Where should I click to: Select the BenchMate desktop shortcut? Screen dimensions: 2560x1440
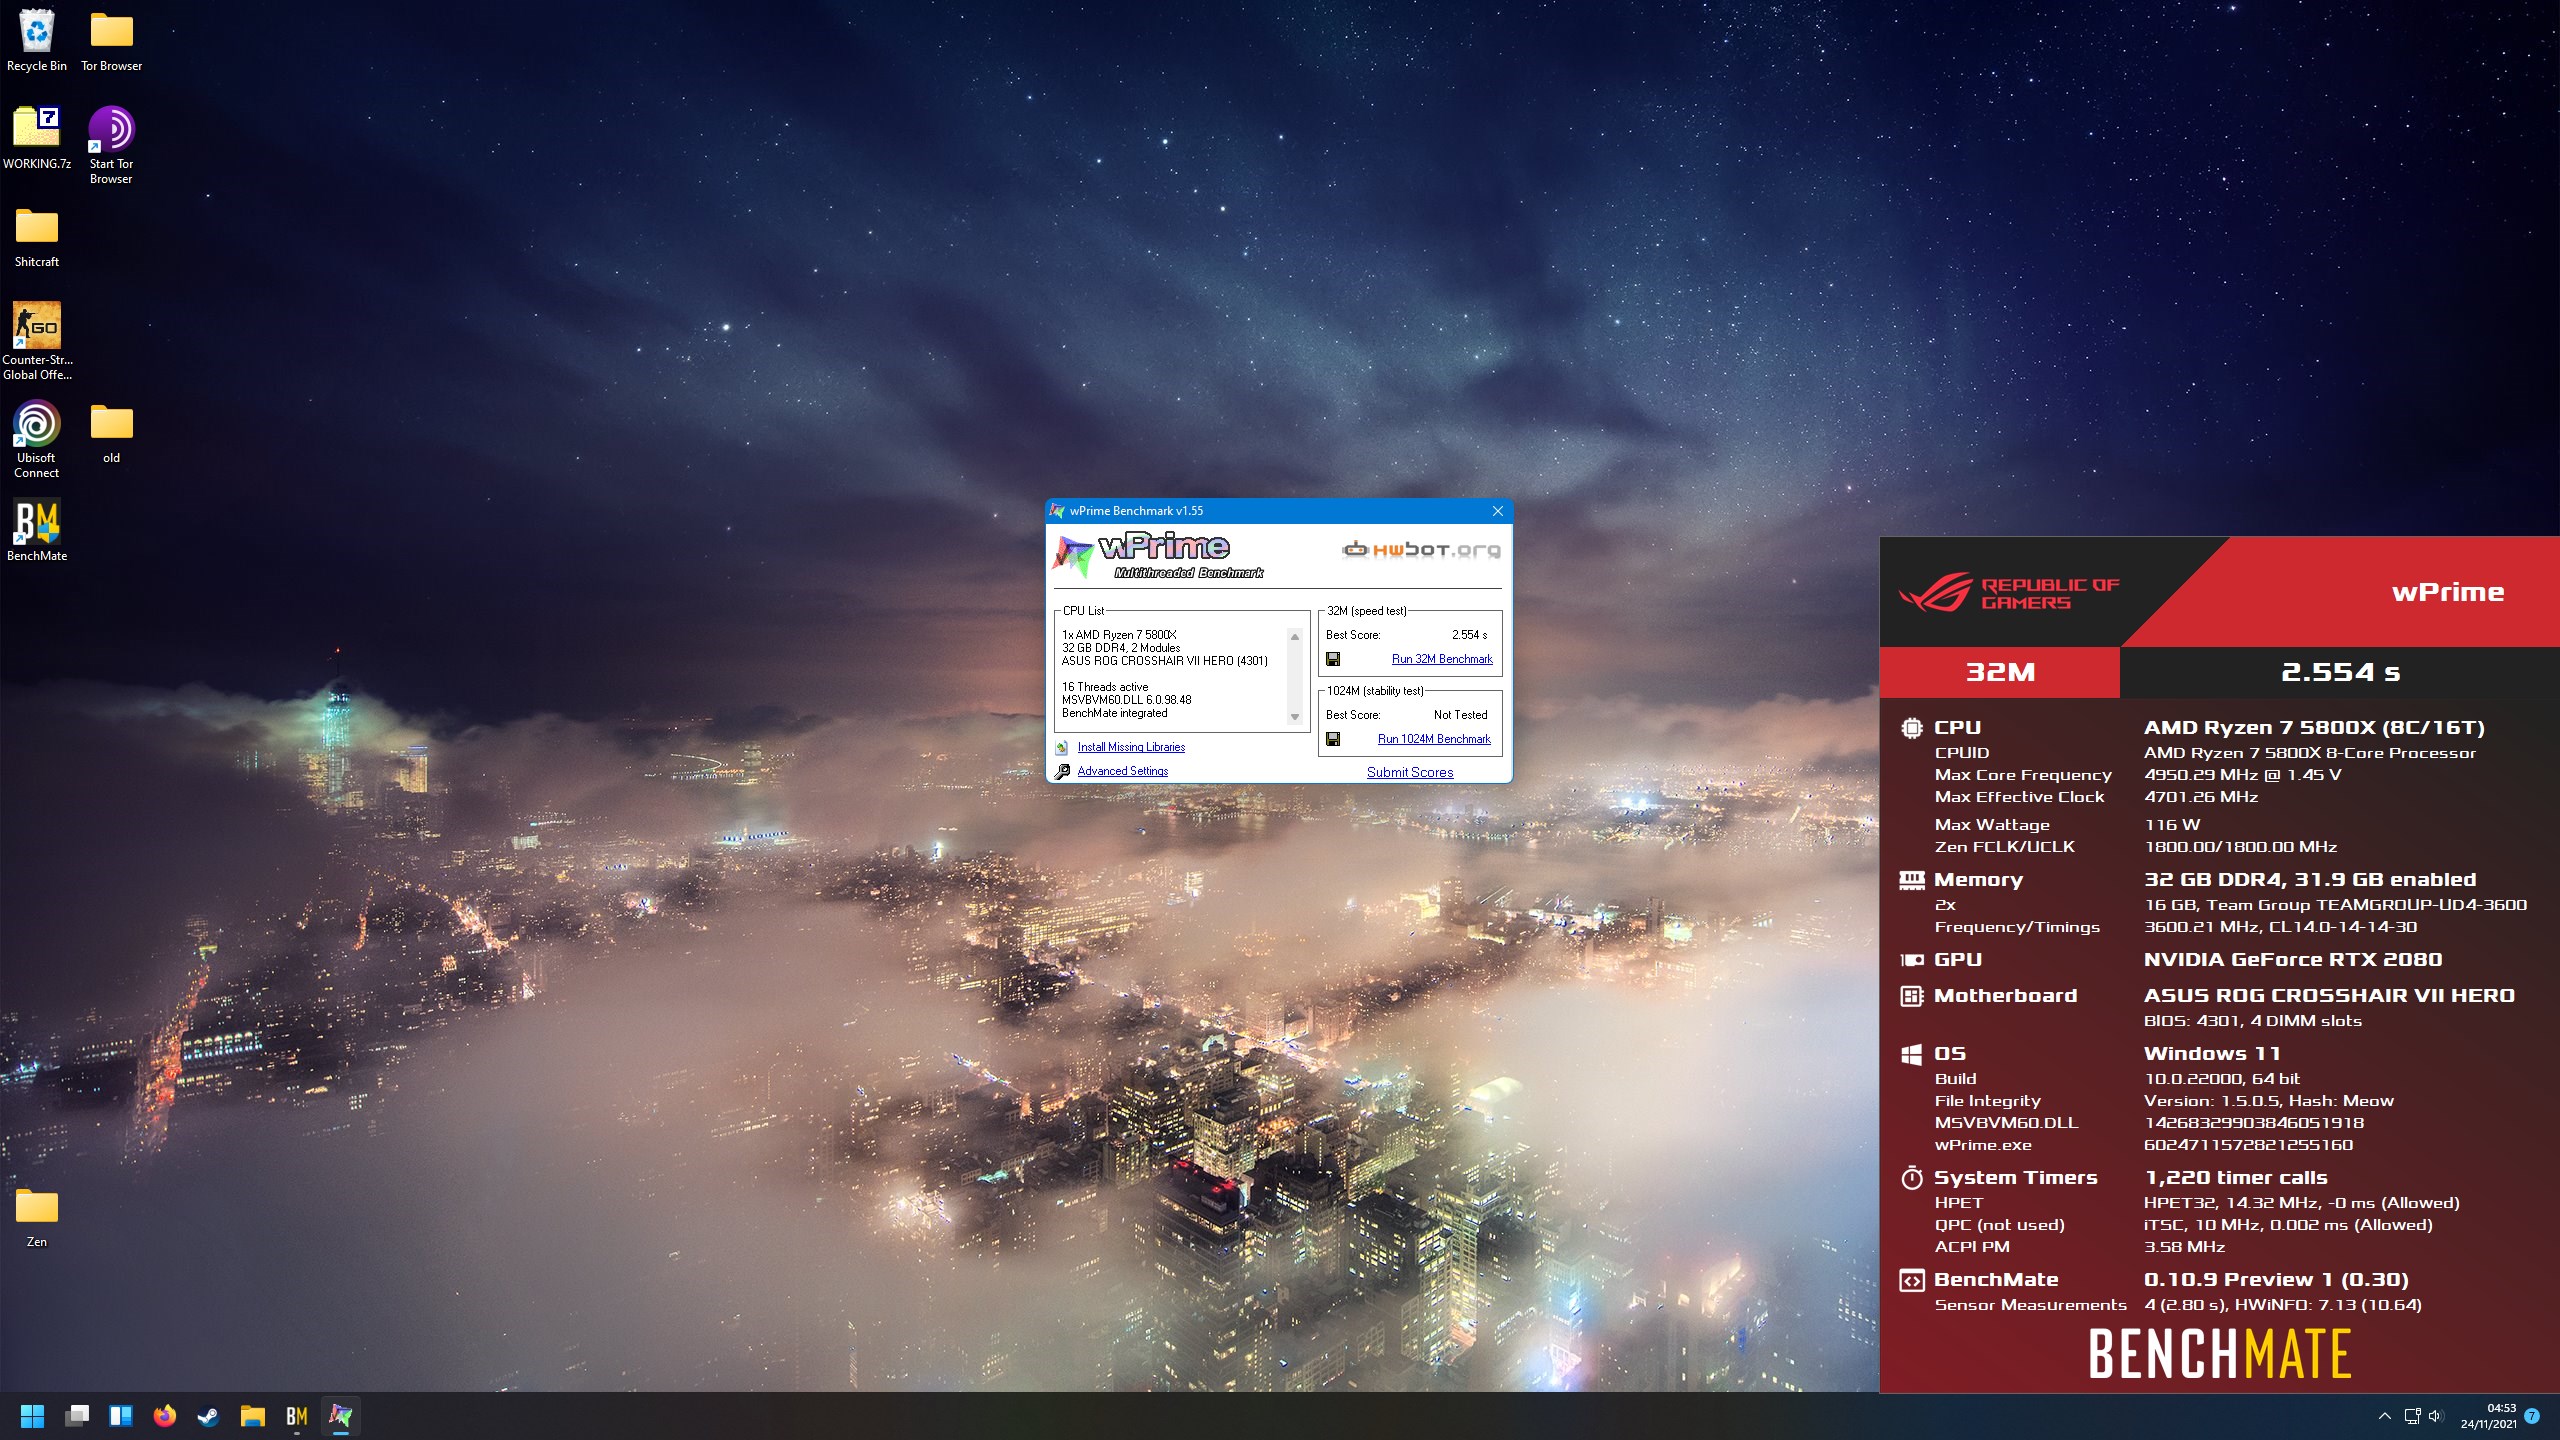point(37,530)
